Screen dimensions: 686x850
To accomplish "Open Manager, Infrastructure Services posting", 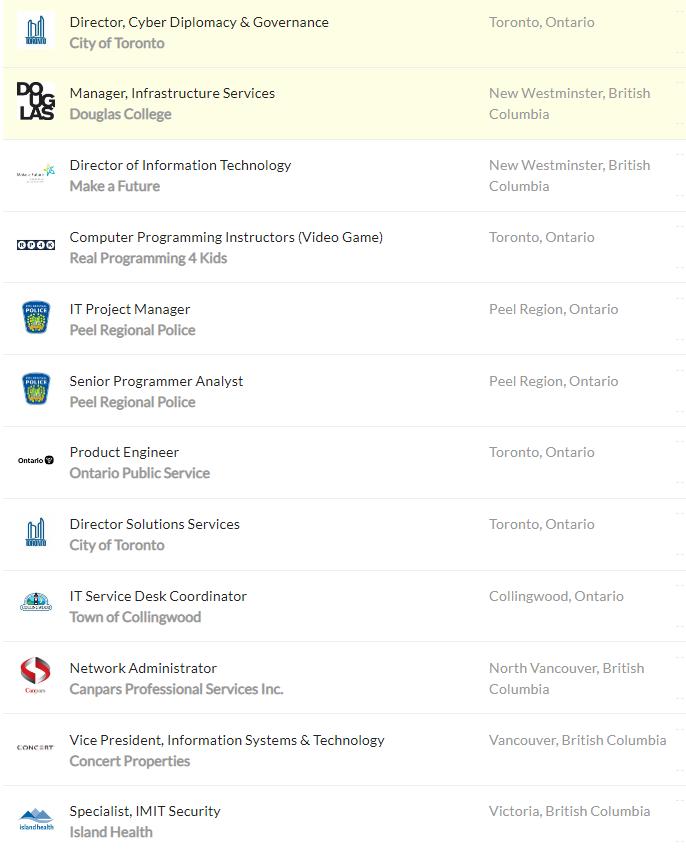I will (172, 93).
